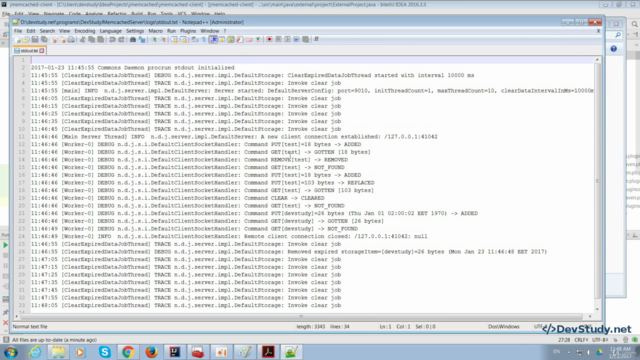Click the Close All toolbar icon
The width and height of the screenshot is (640, 360).
coord(62,39)
